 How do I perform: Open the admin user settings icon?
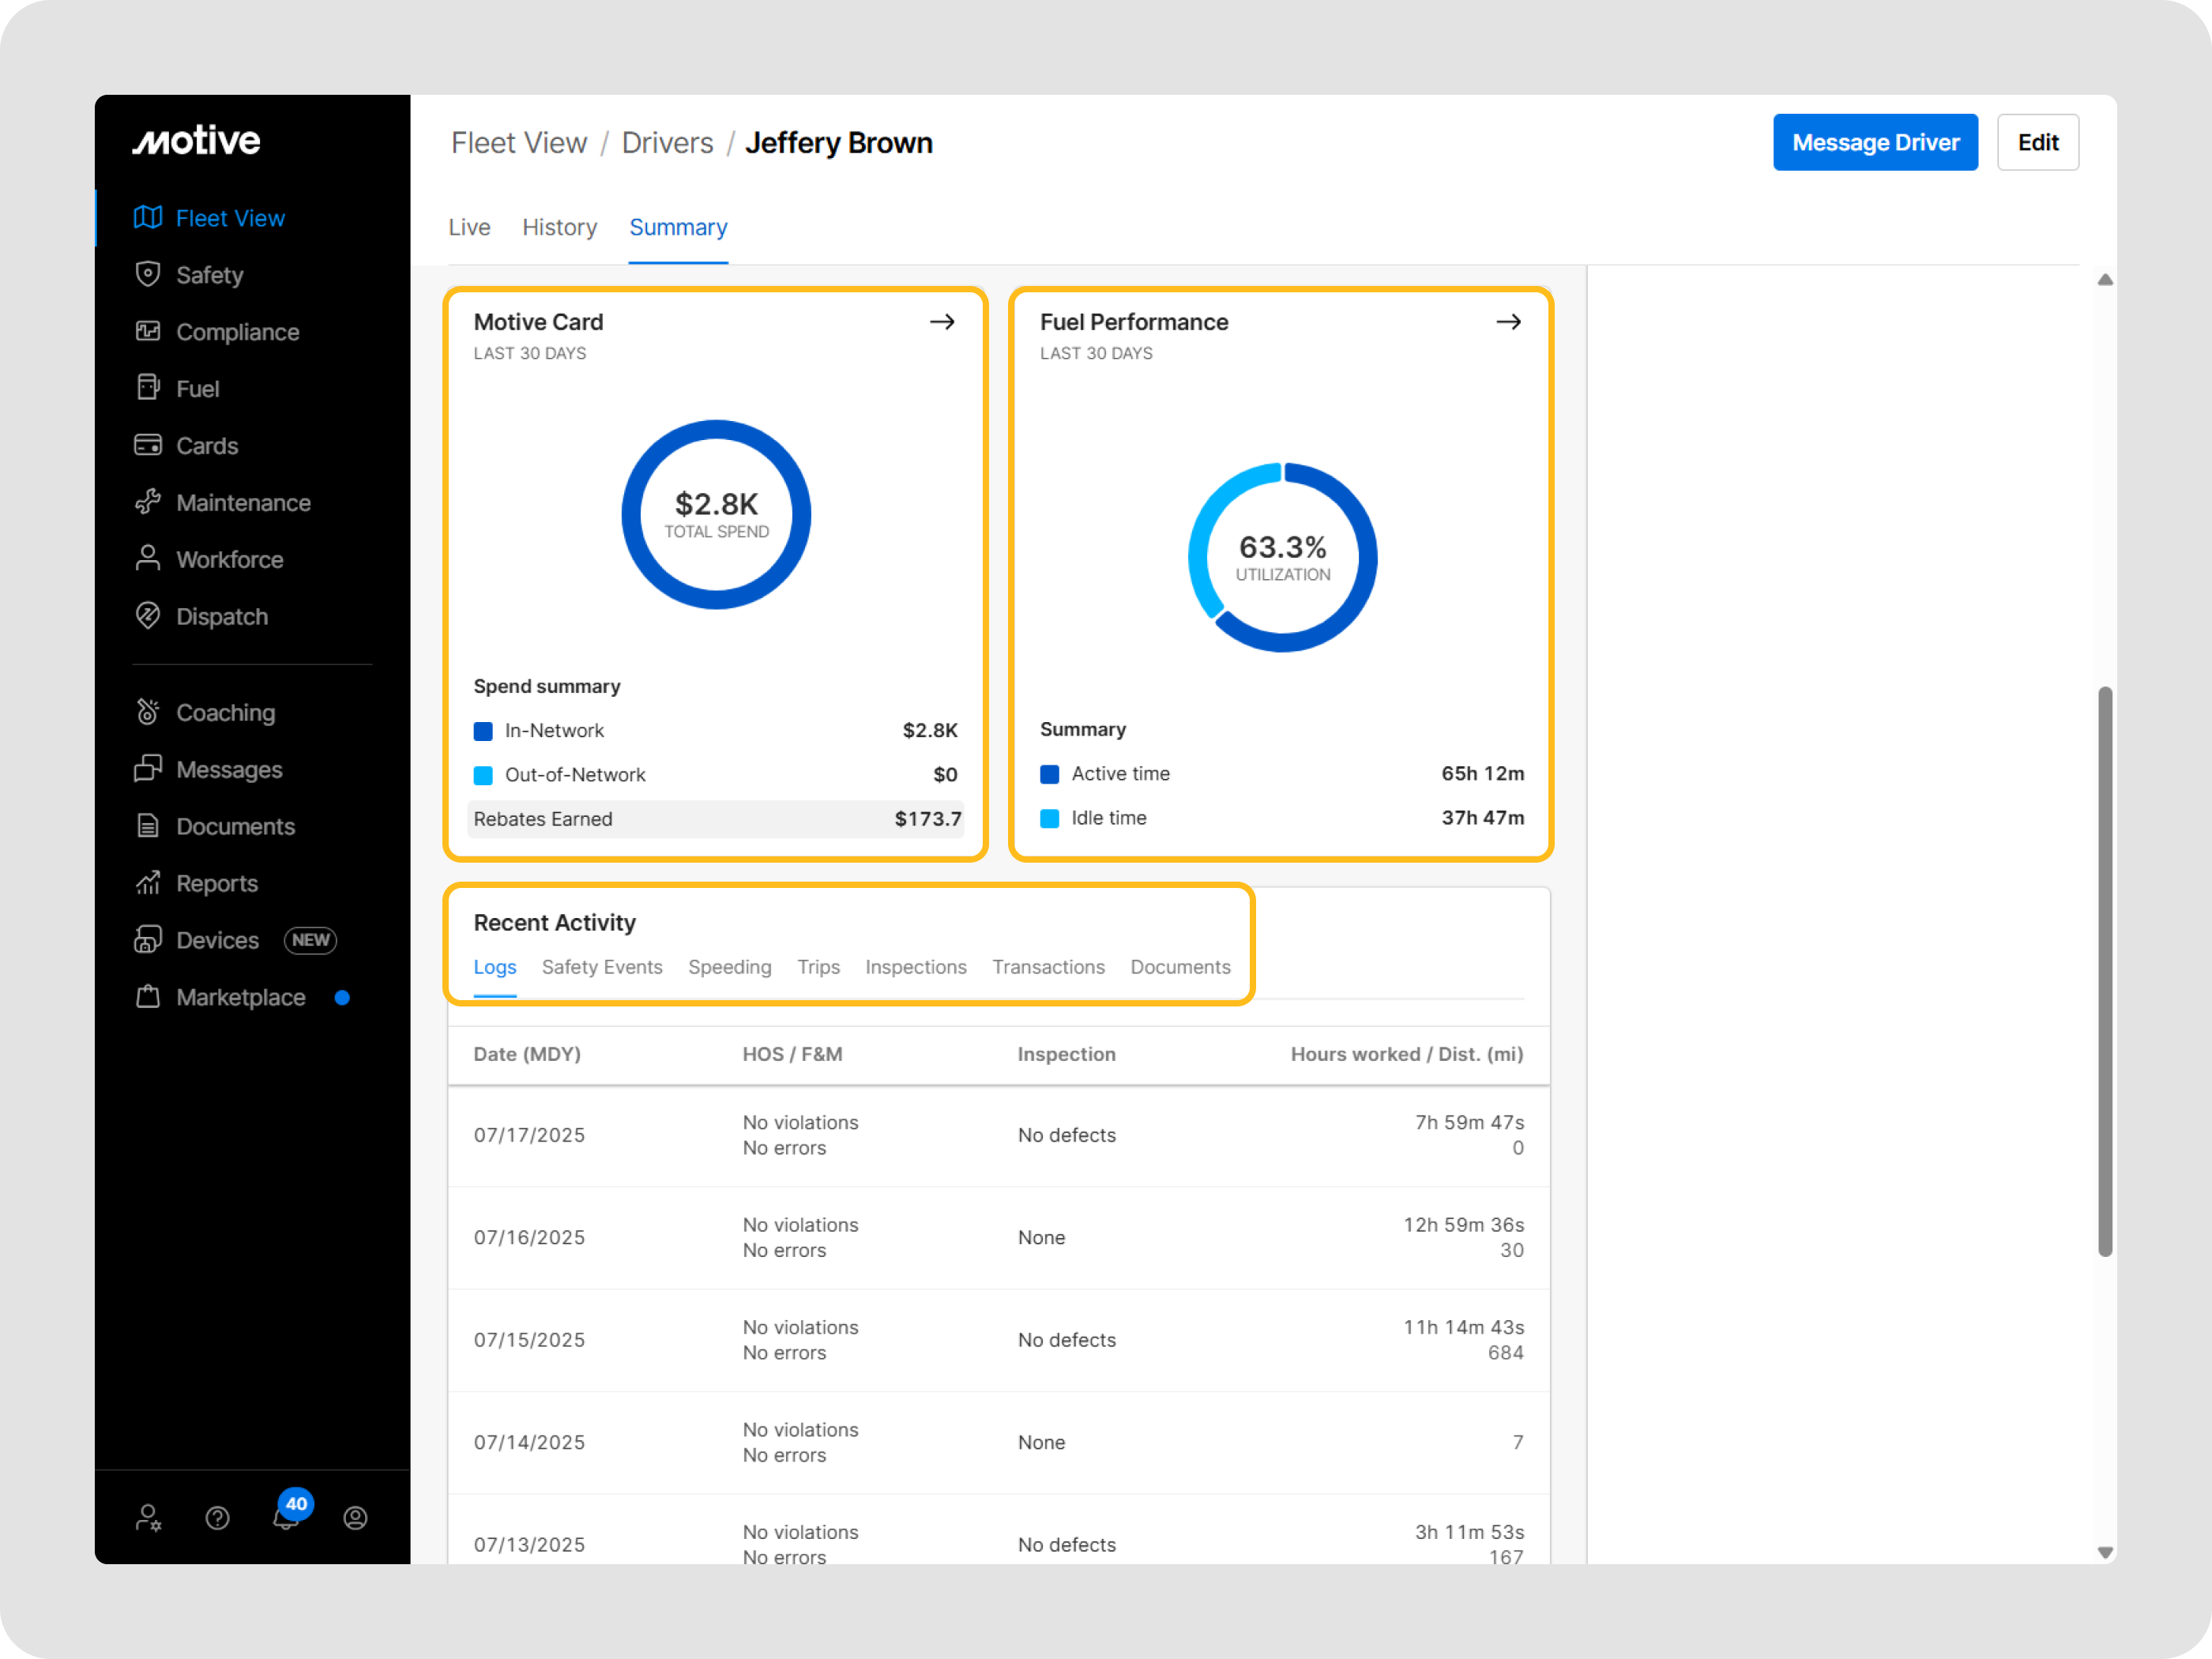(x=148, y=1518)
